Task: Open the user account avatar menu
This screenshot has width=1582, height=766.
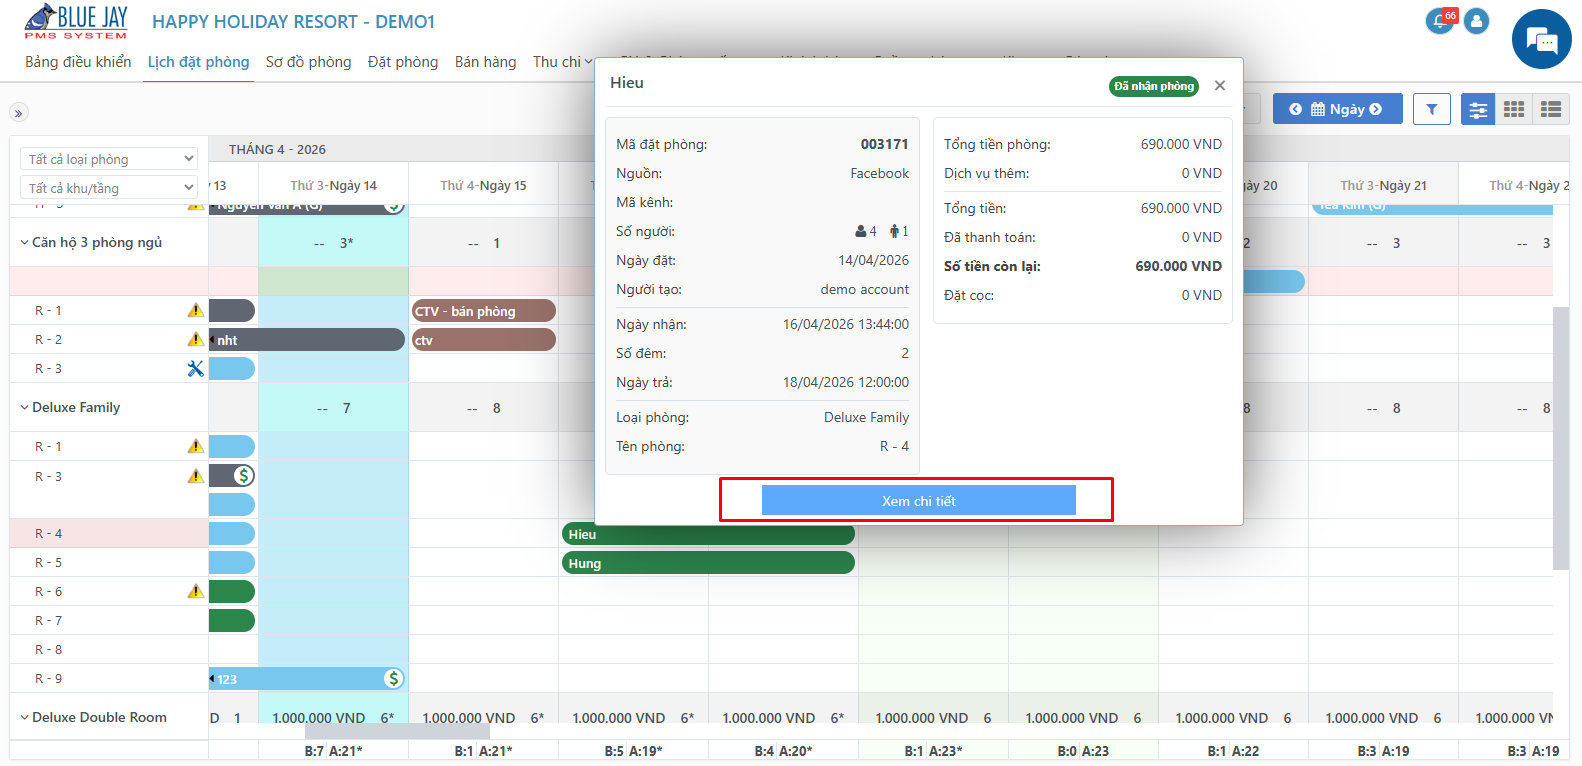Action: coord(1477,20)
